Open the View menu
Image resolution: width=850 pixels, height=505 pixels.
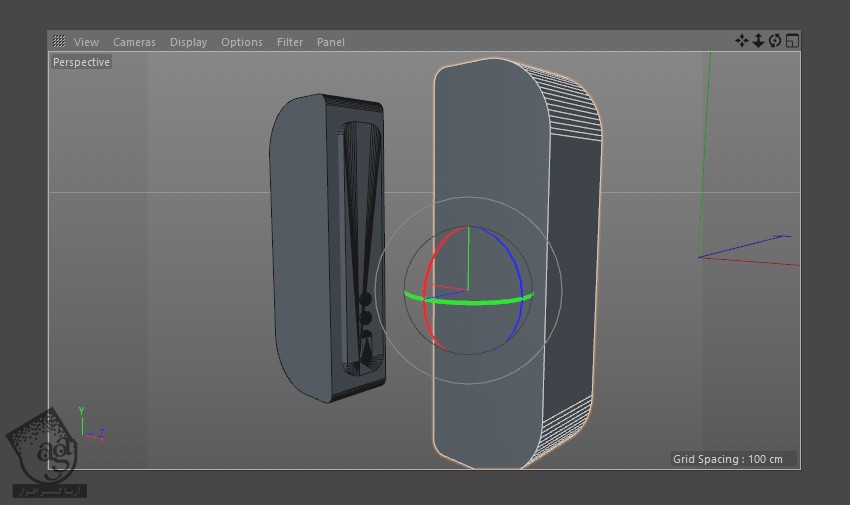[x=87, y=42]
